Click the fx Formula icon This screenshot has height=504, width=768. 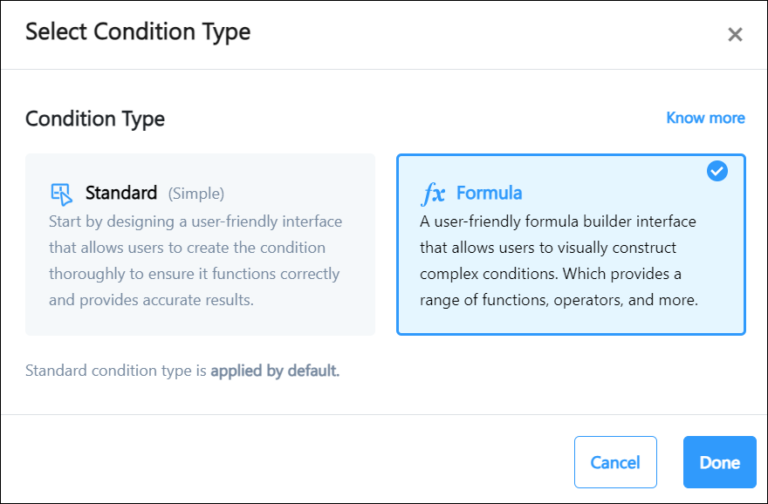433,193
